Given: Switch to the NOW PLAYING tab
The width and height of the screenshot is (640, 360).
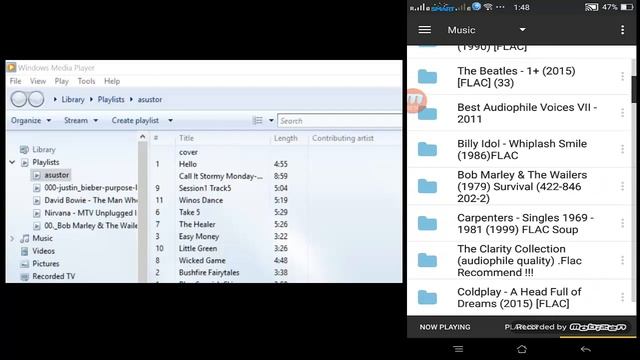Looking at the screenshot, I should 445,327.
